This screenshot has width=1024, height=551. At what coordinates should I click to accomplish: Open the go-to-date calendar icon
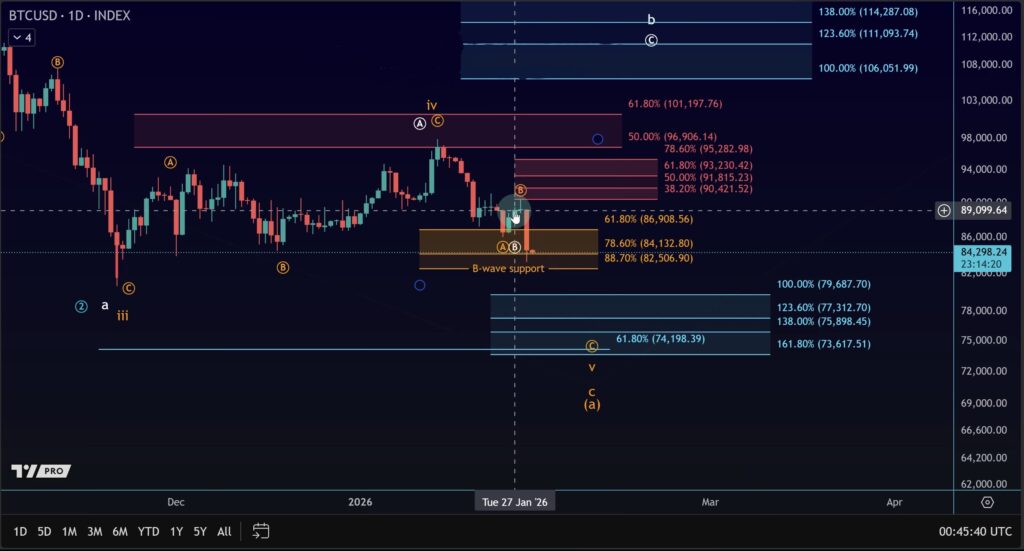point(261,530)
